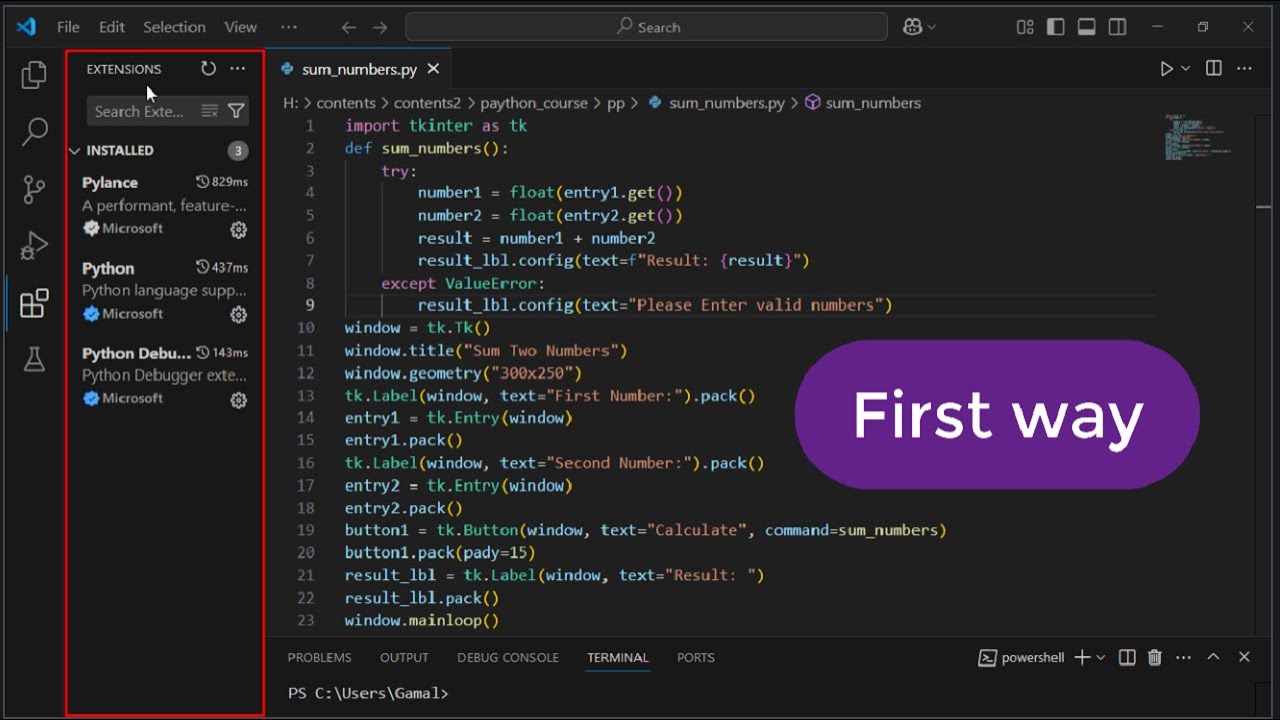This screenshot has height=720, width=1280.
Task: Open the Testing flask view
Action: coord(34,359)
